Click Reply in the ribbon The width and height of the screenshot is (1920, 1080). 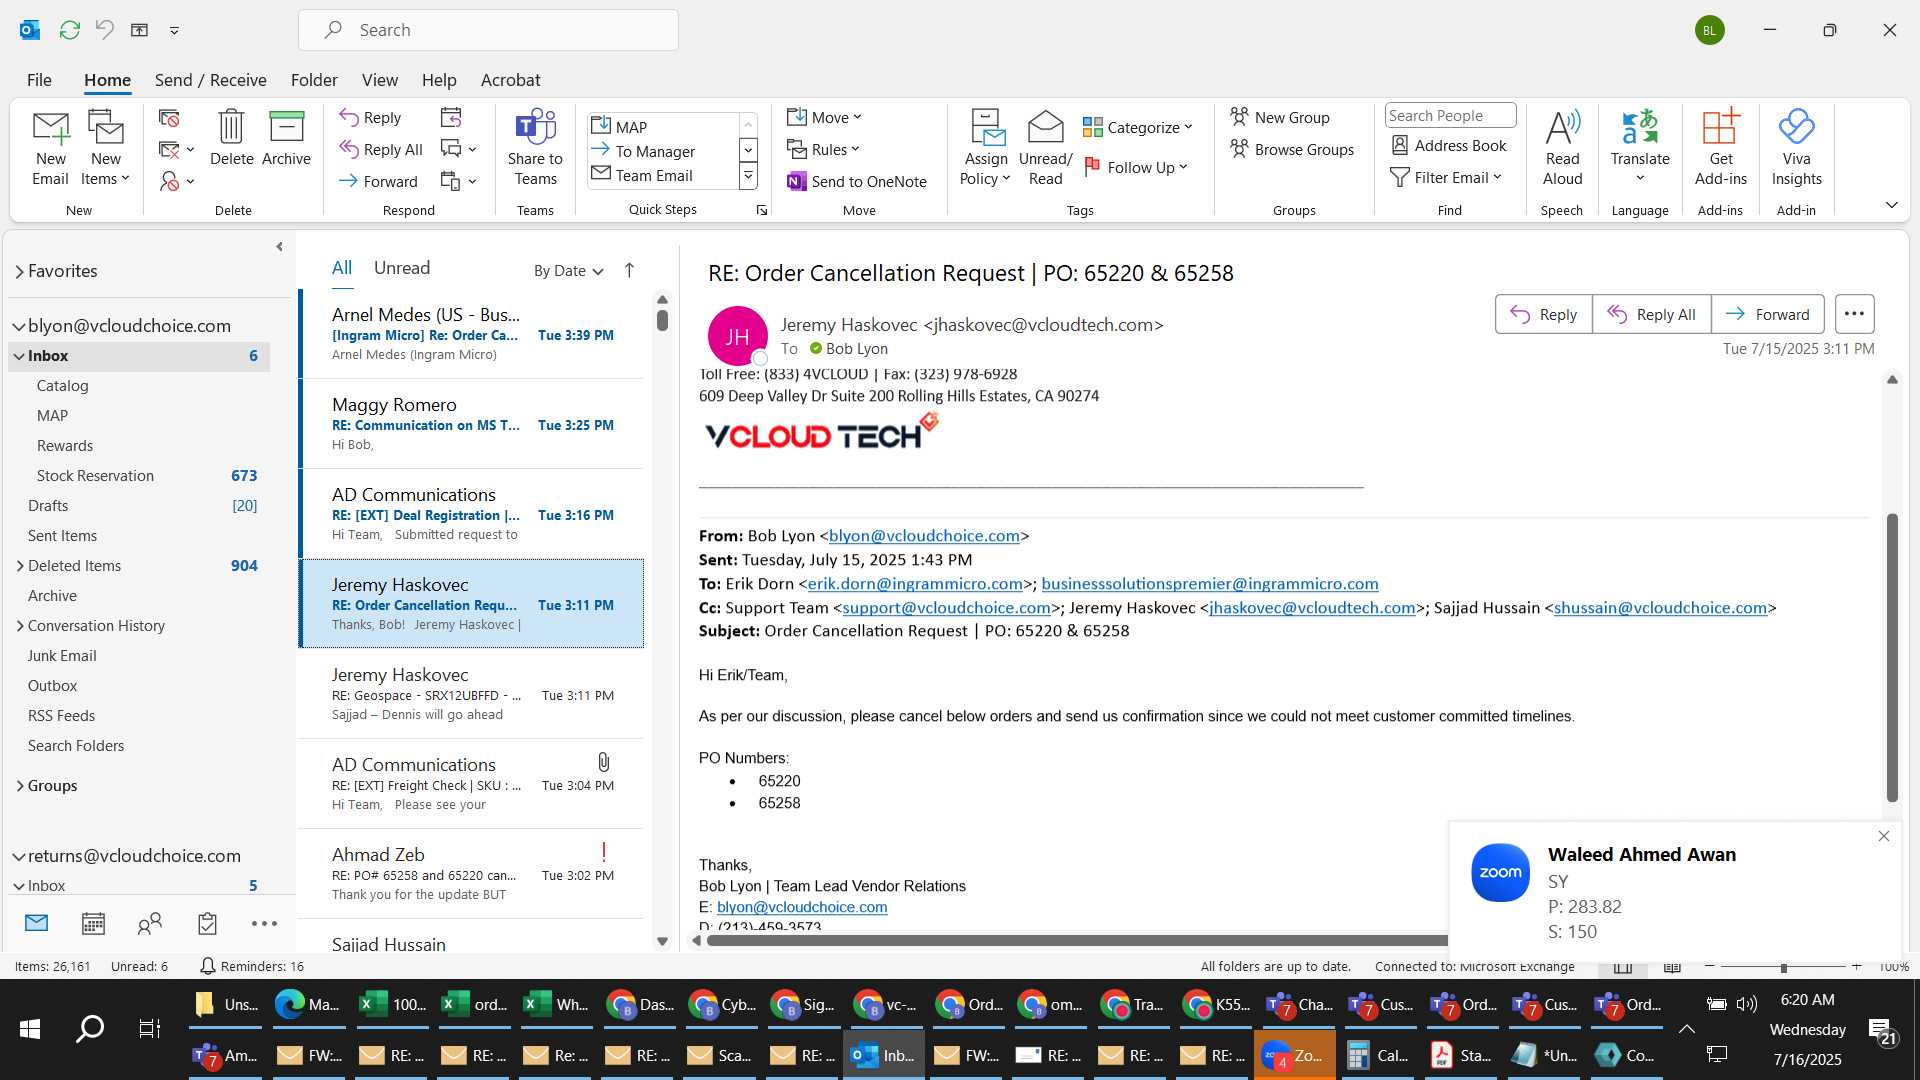pos(370,117)
